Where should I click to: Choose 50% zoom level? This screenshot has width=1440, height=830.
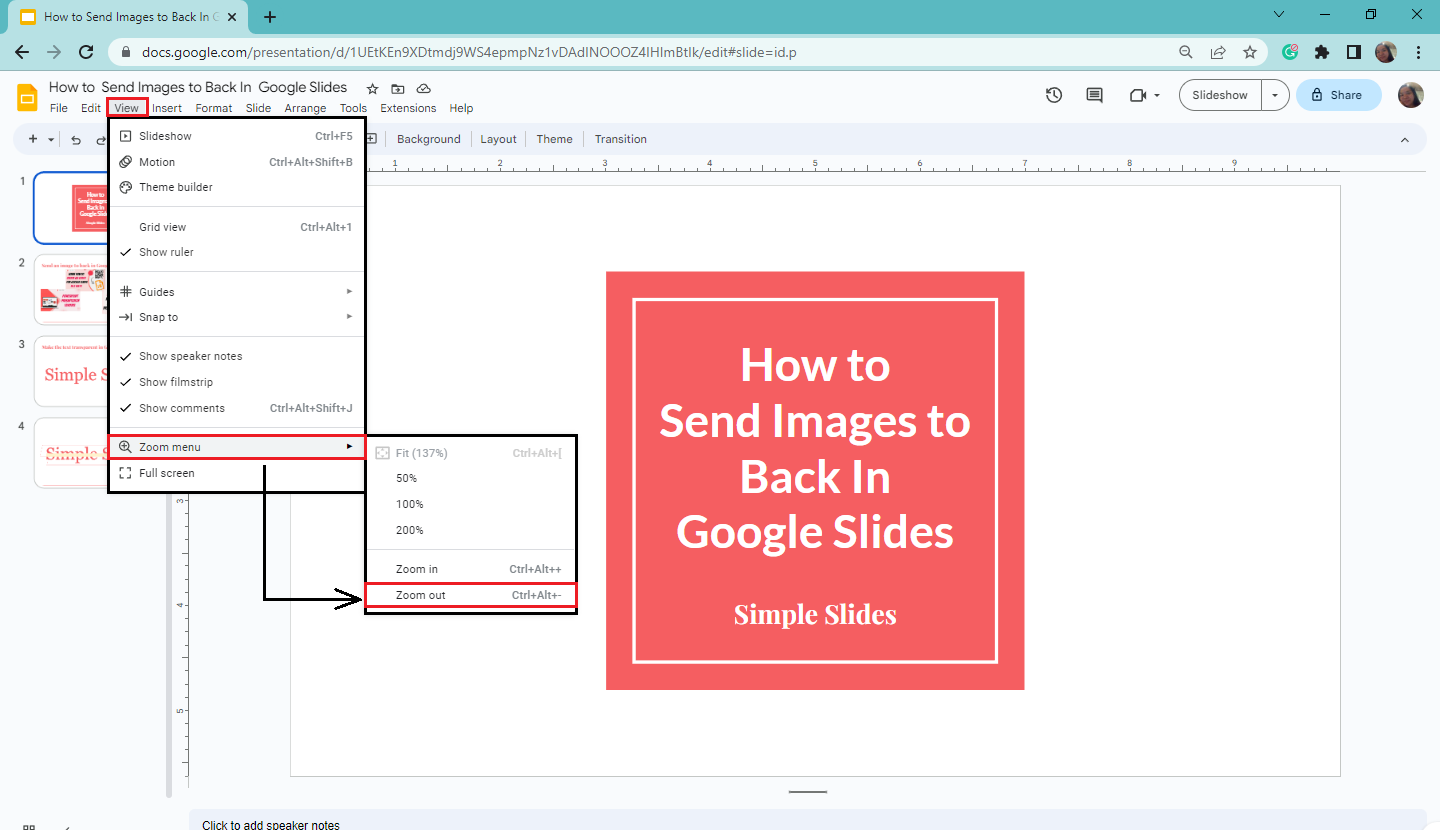[x=471, y=478]
